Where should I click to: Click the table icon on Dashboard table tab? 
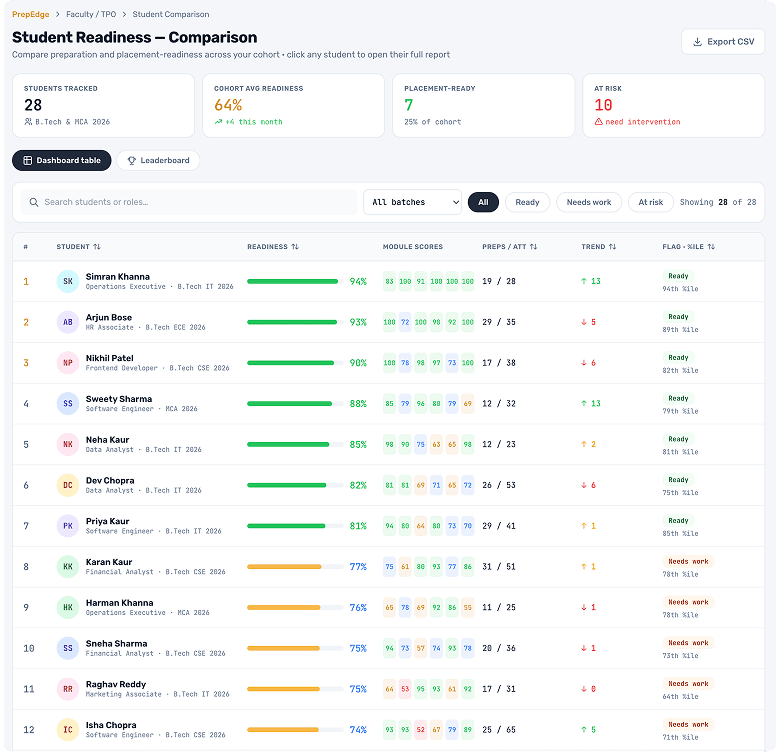click(28, 160)
